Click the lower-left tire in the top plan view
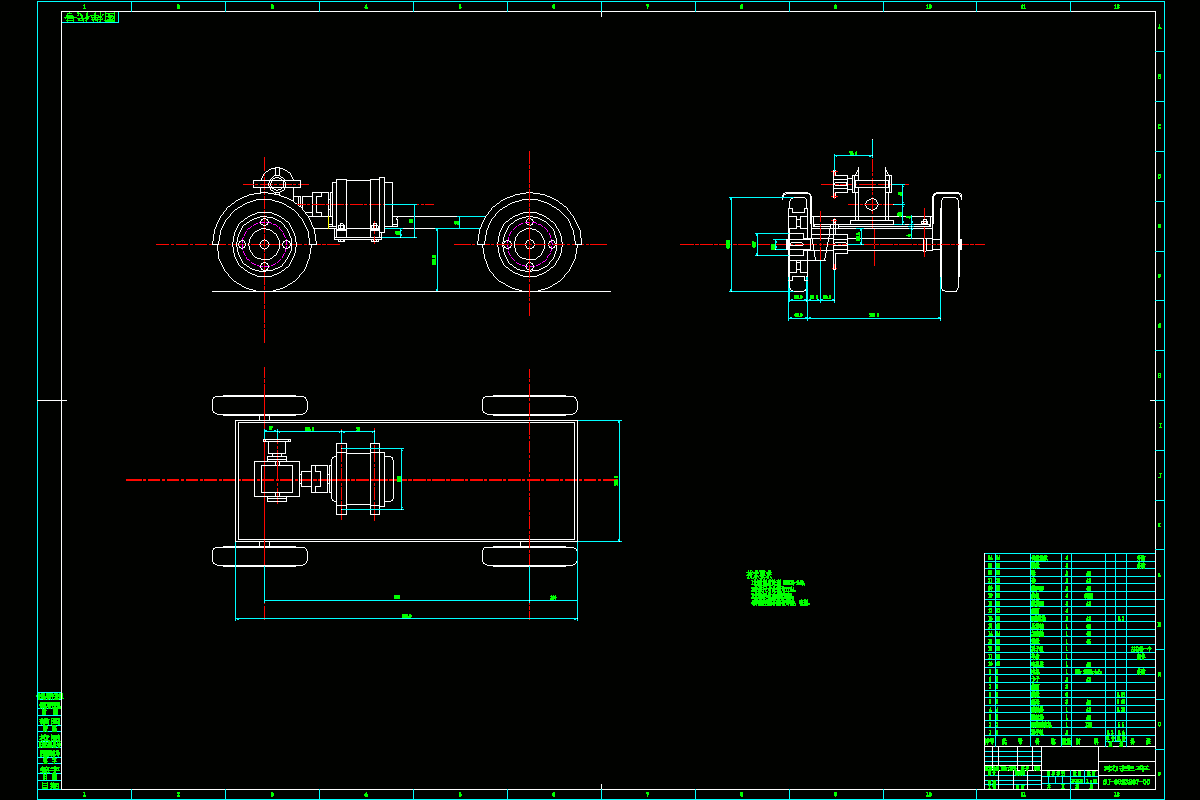Screen dimensions: 1200x800 (x=260, y=556)
